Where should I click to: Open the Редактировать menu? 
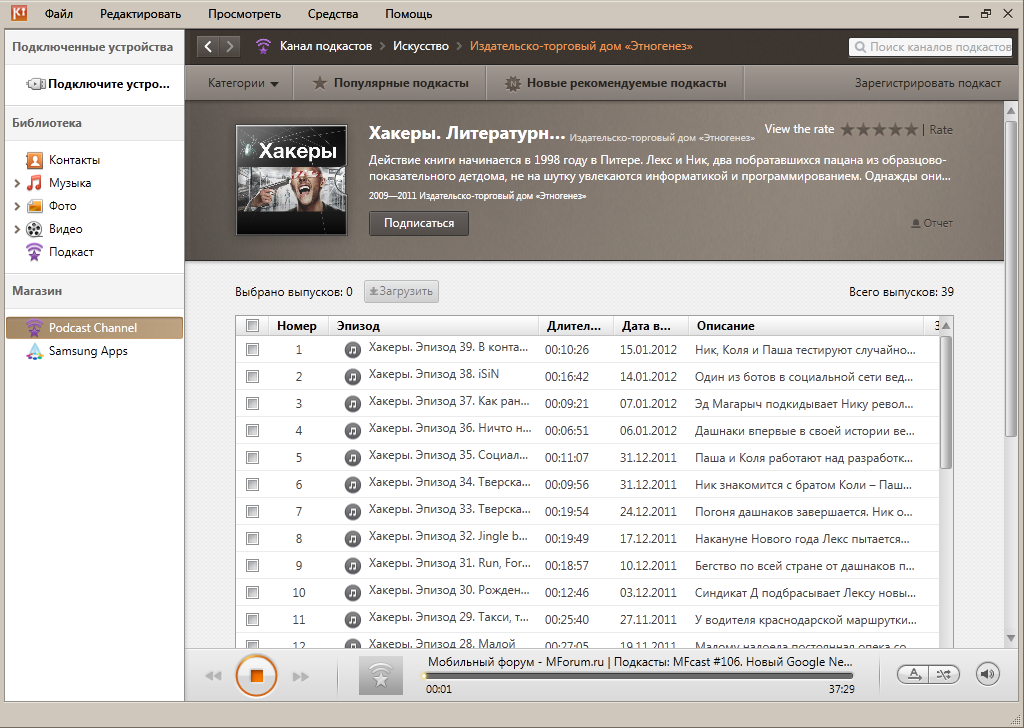tap(140, 14)
